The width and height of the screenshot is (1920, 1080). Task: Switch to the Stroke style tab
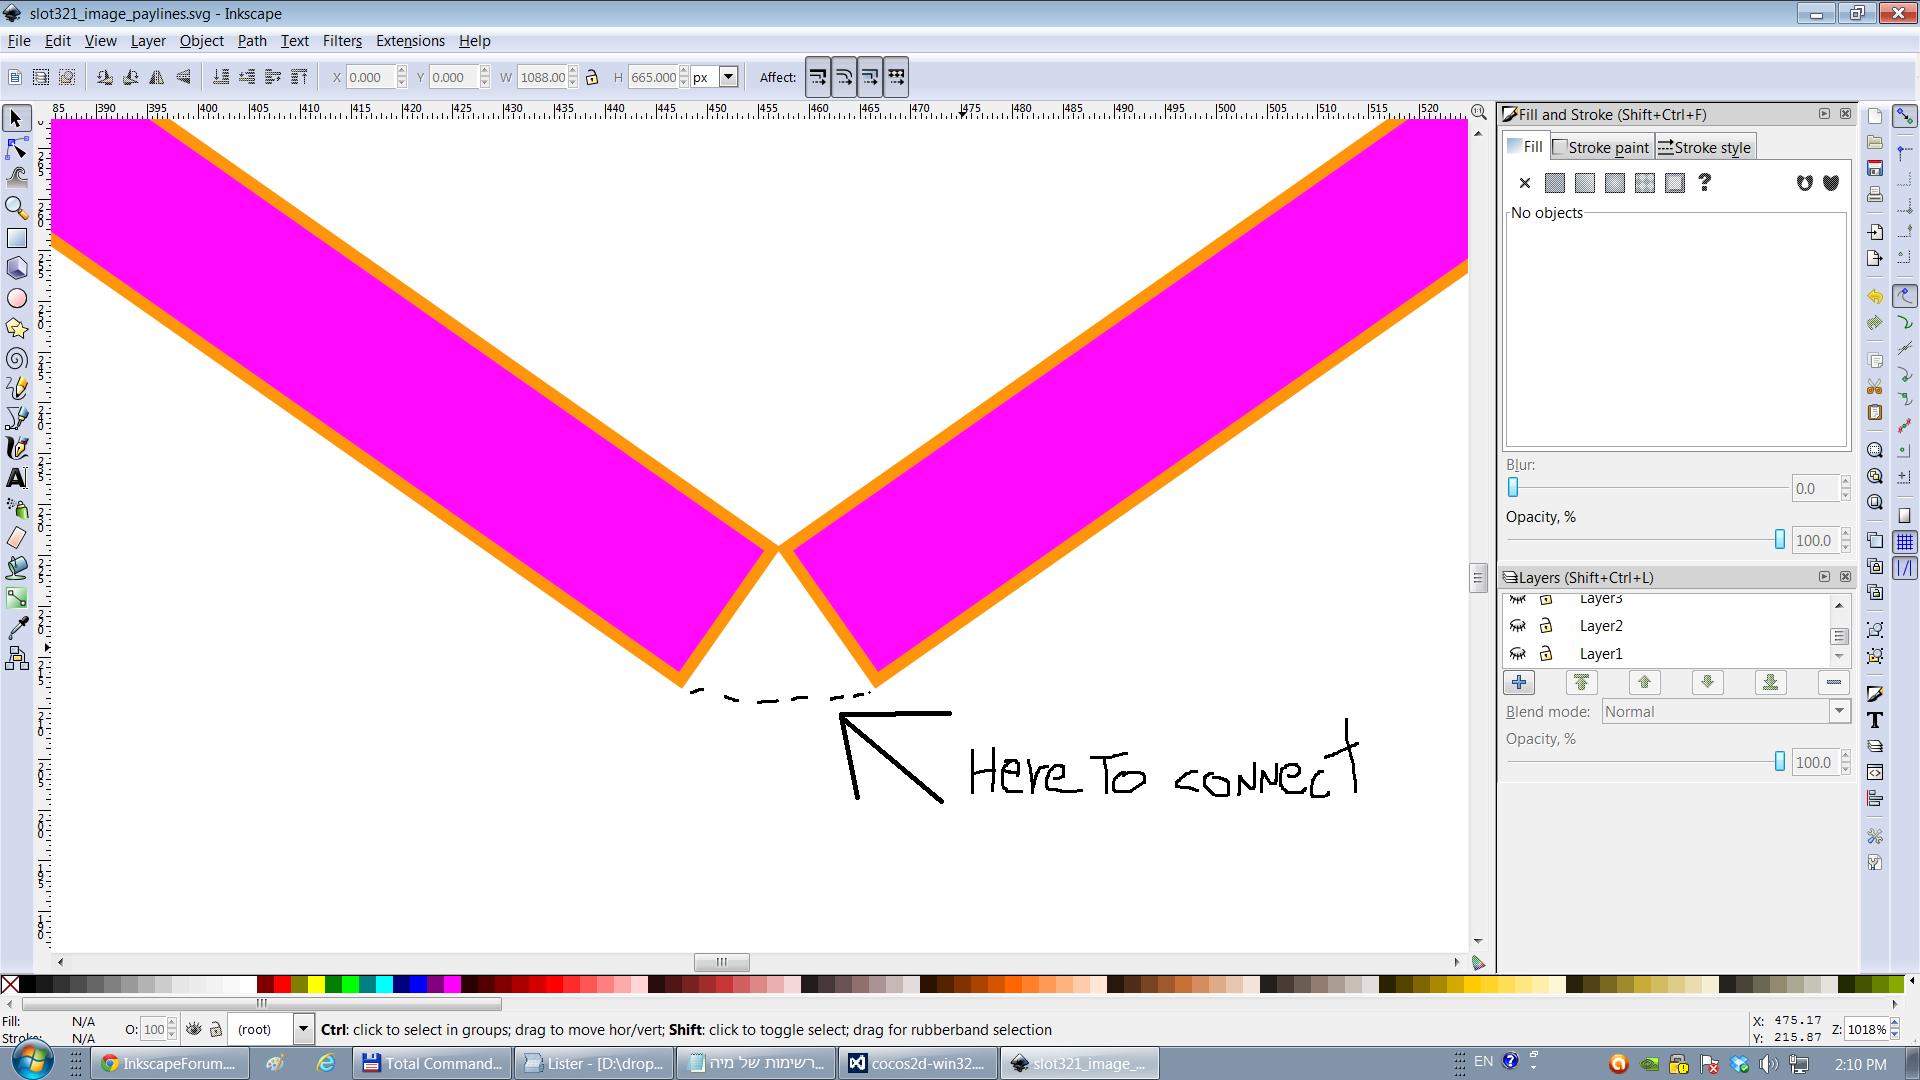pos(1704,147)
